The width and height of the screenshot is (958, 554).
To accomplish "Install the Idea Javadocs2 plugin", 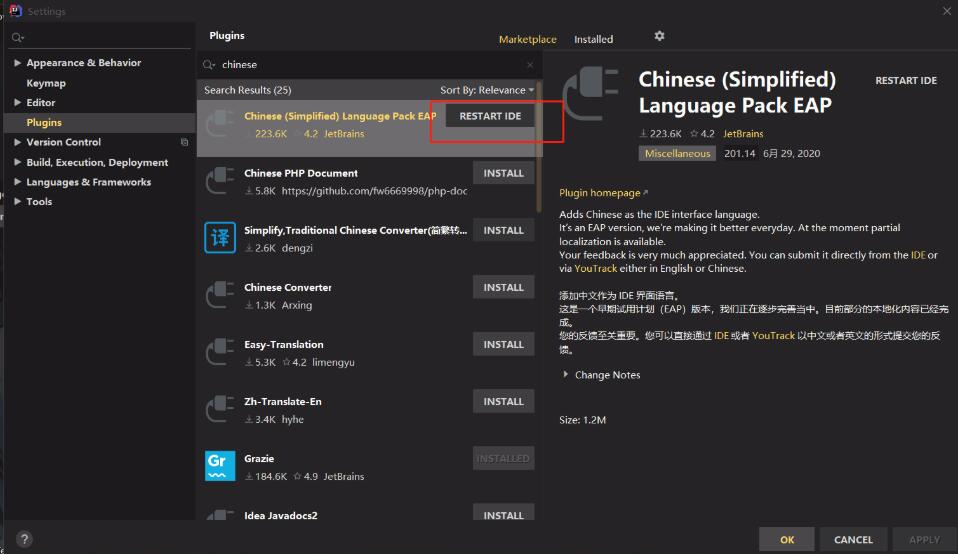I will (x=503, y=513).
